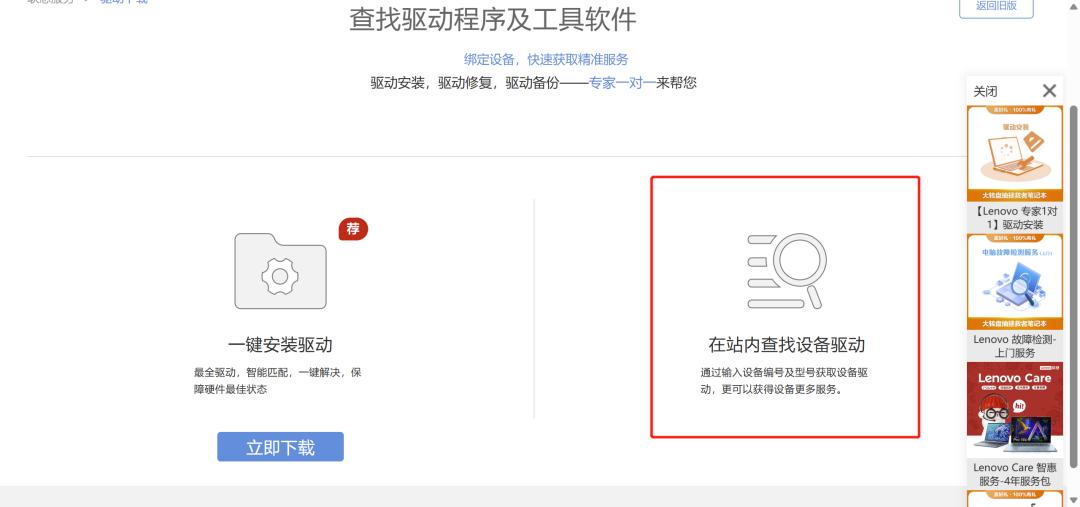Image resolution: width=1080 pixels, height=507 pixels.
Task: Click the scrollbar down arrow
Action: 1073,499
